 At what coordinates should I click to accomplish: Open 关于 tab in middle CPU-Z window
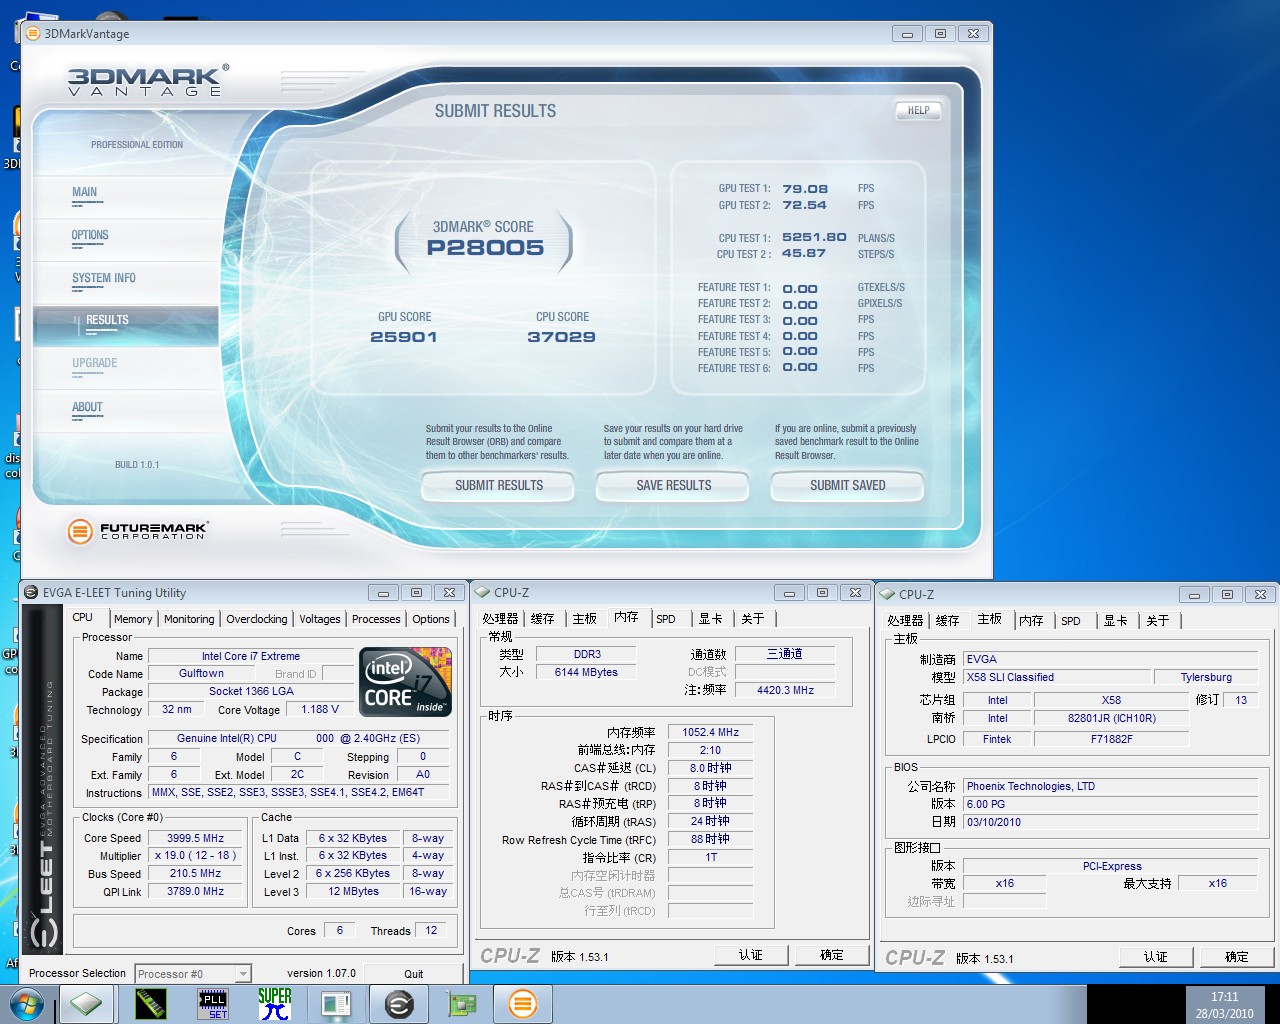pos(753,619)
